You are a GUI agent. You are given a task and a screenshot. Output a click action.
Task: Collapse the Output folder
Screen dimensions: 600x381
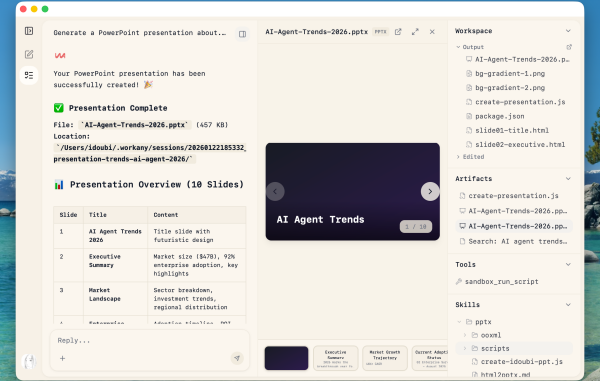458,47
